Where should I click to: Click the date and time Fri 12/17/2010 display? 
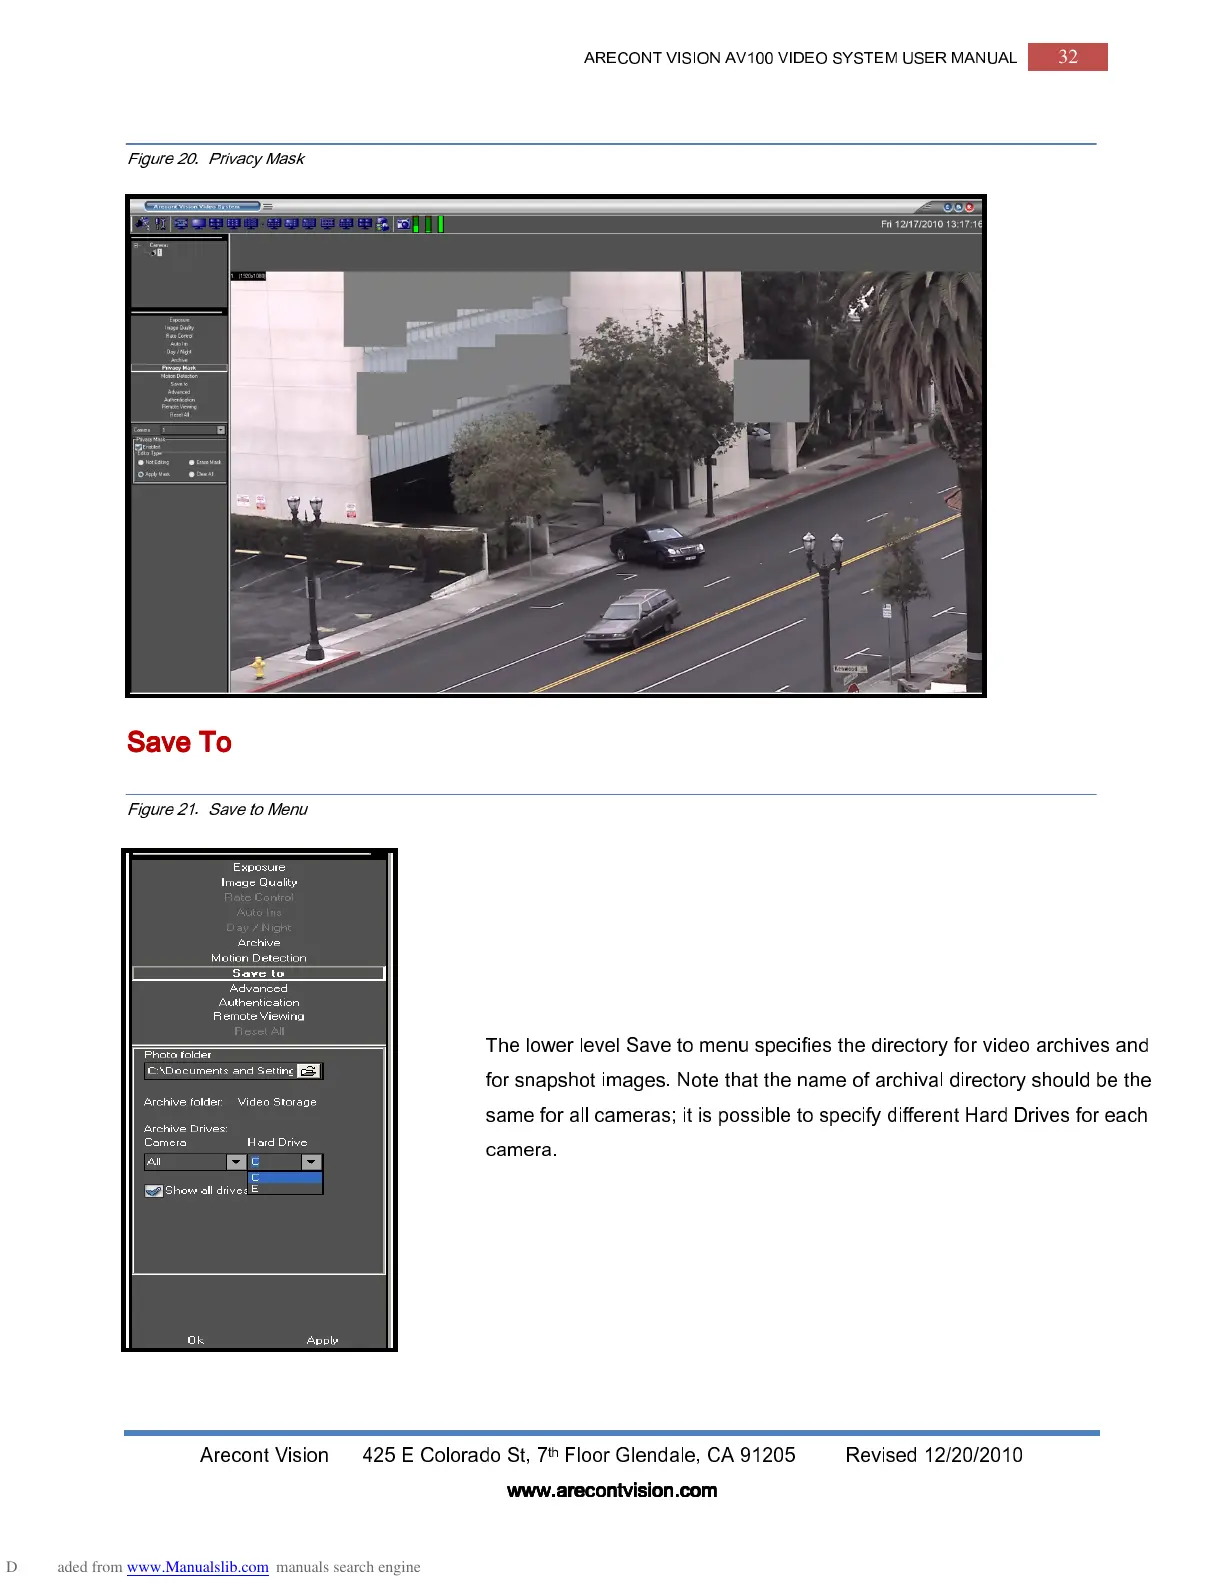[931, 224]
